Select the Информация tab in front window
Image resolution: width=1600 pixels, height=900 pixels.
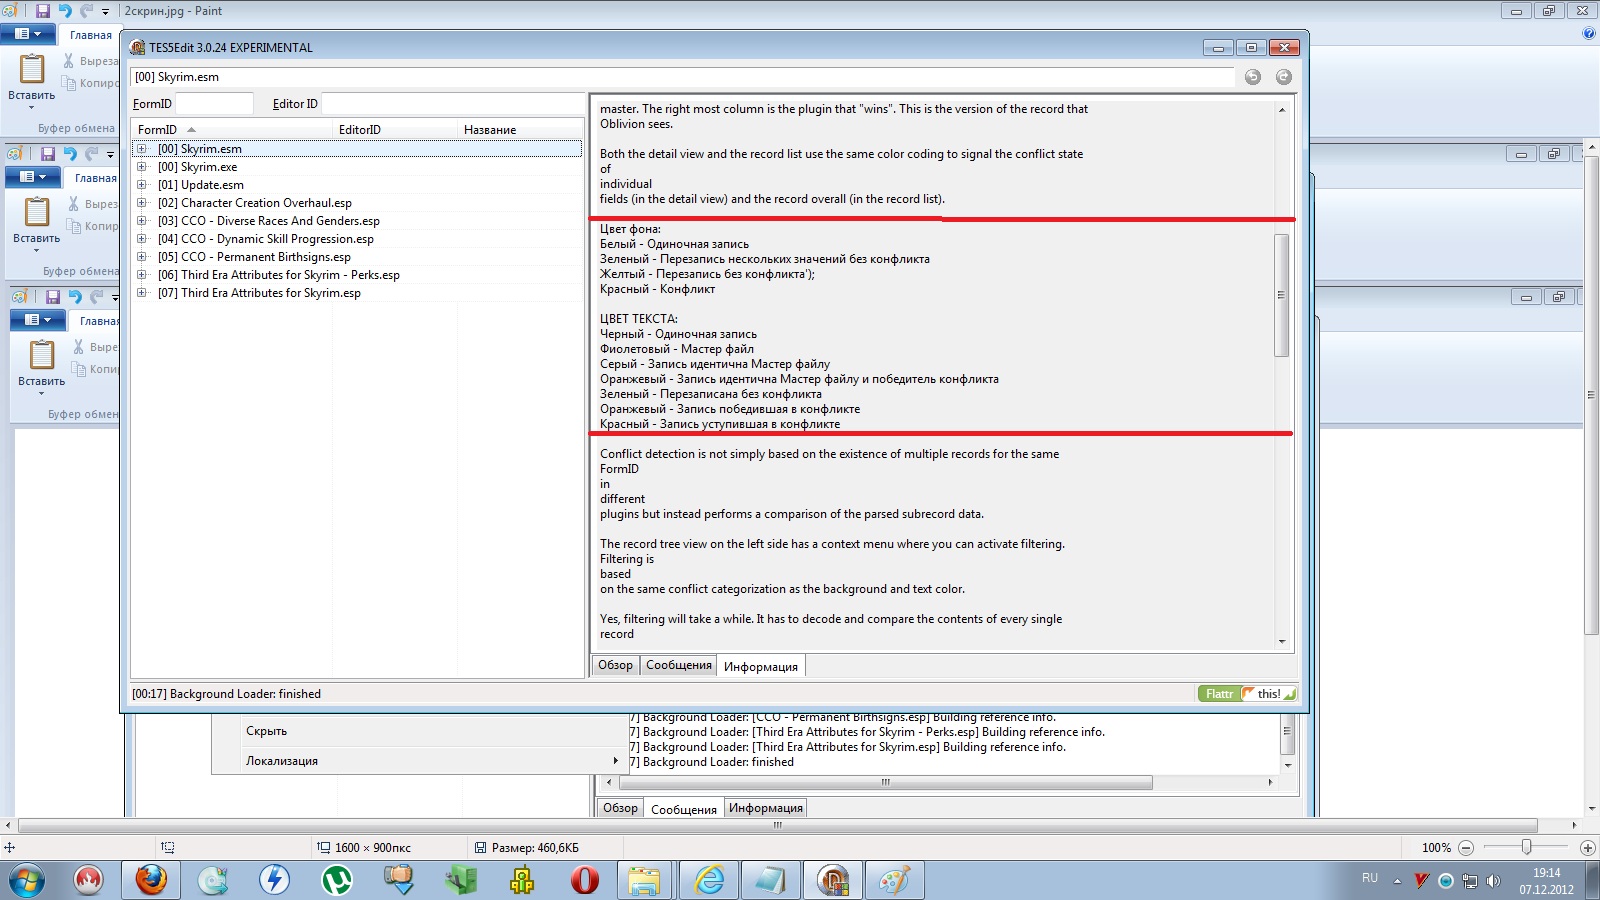pyautogui.click(x=761, y=667)
